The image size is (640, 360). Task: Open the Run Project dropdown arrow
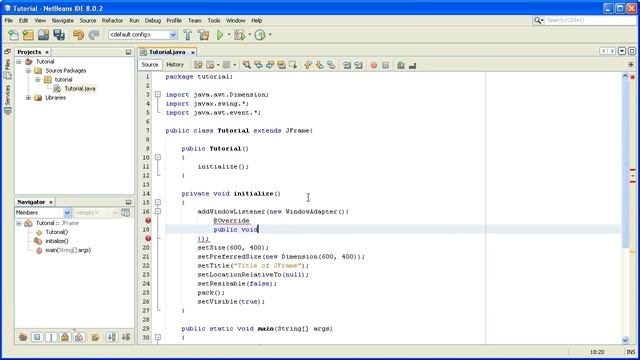pos(229,35)
